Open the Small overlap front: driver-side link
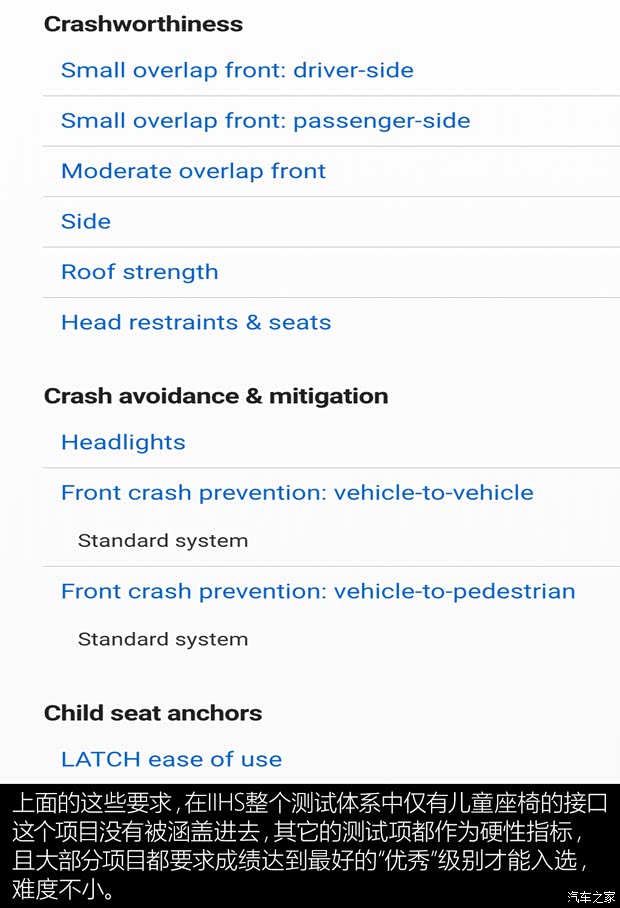620x908 pixels. pos(237,70)
